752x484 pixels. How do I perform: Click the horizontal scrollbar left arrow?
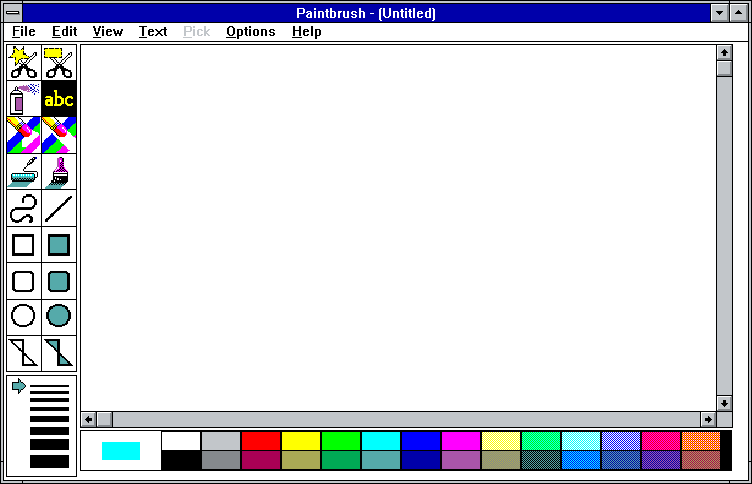[89, 419]
